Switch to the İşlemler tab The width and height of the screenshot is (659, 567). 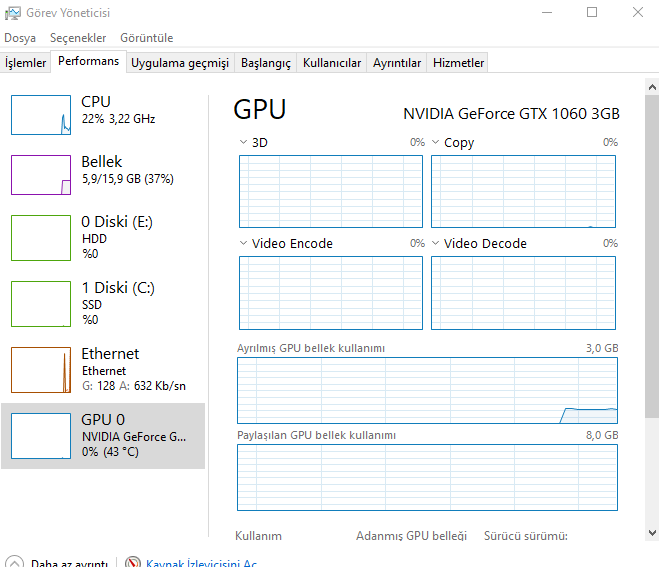pos(25,63)
